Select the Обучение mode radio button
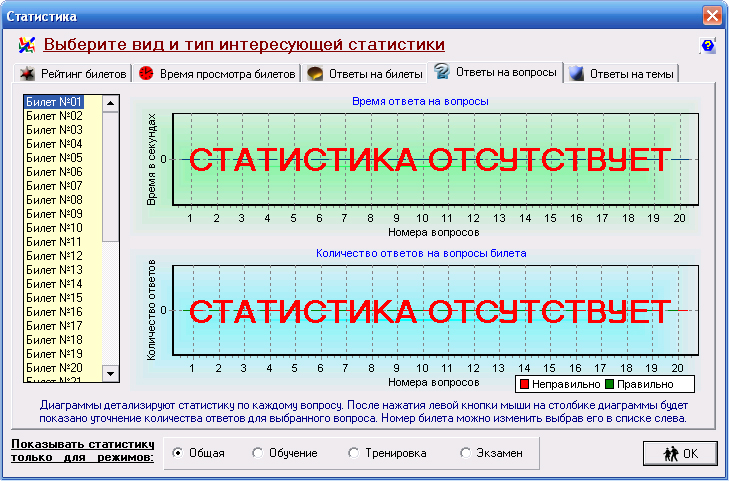 pos(259,453)
